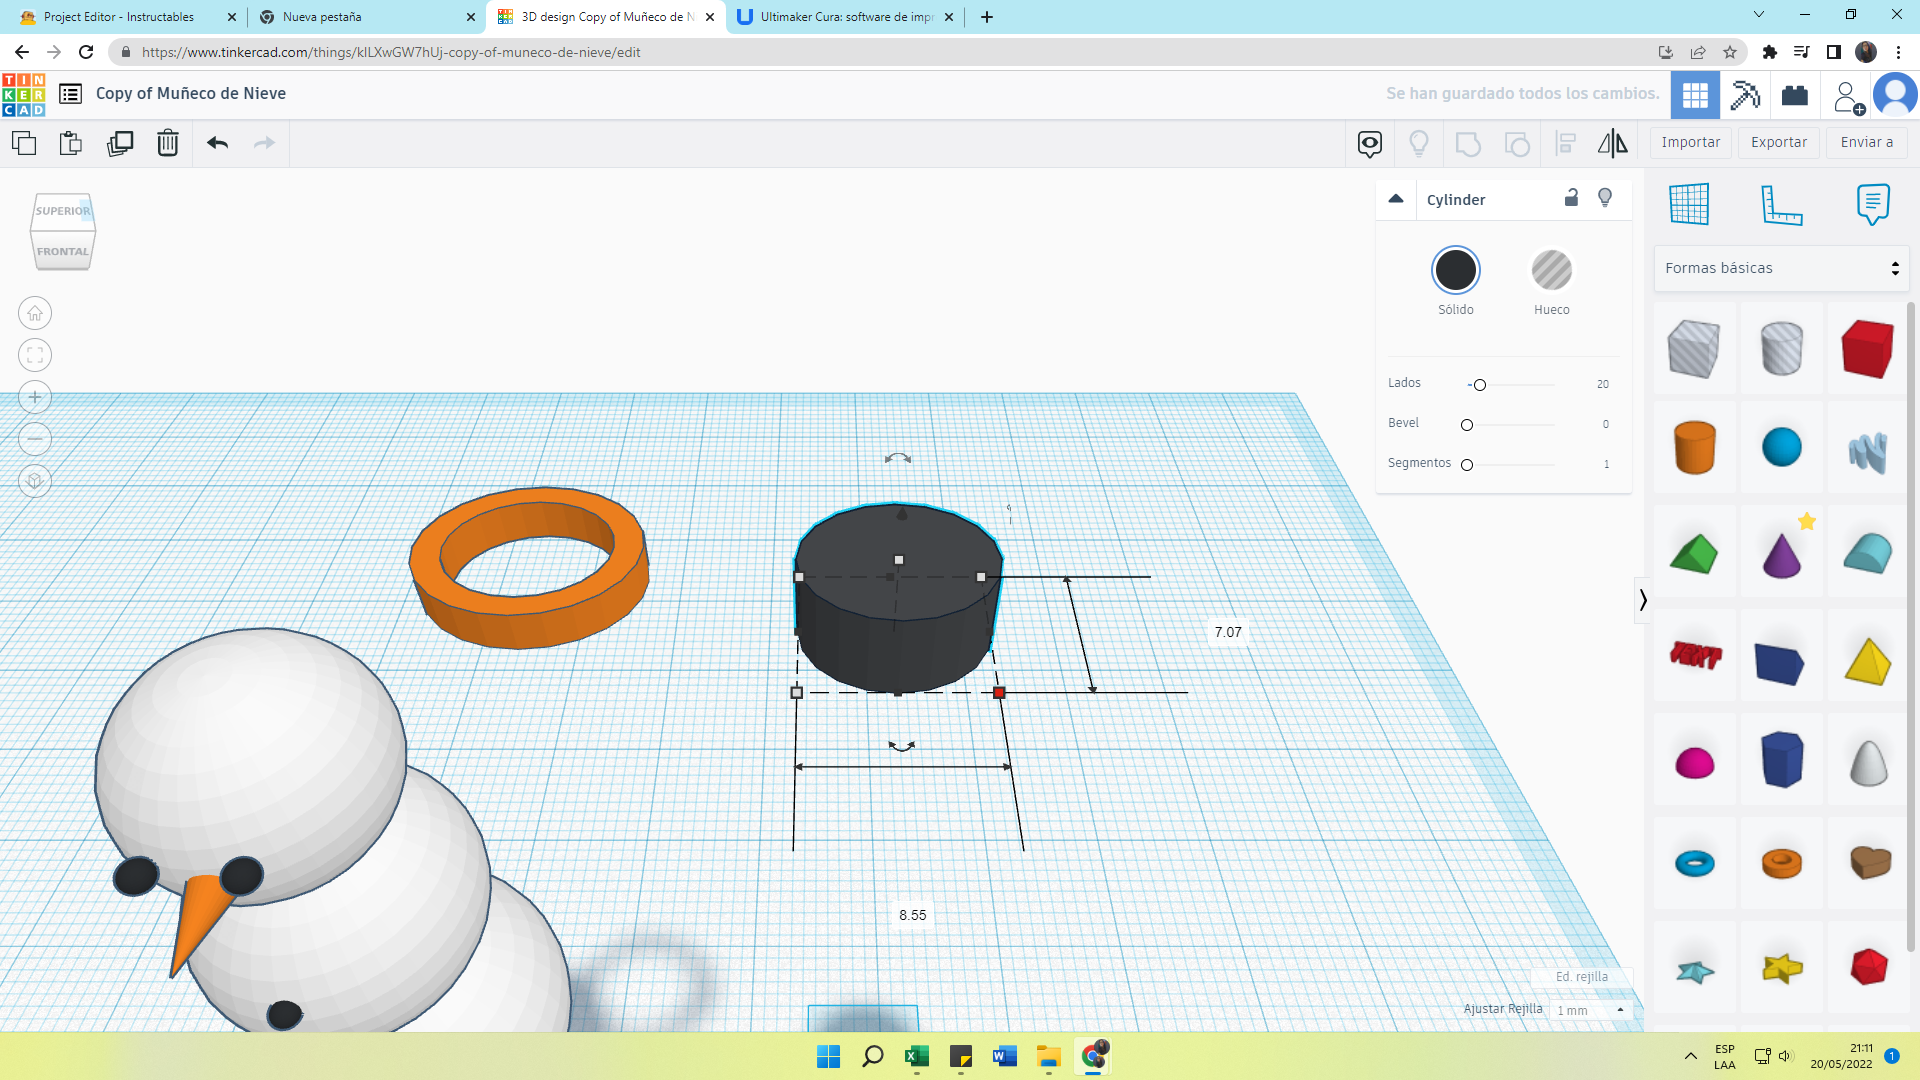The height and width of the screenshot is (1080, 1920).
Task: Collapse the Cylinder inspector panel
Action: tap(1396, 199)
